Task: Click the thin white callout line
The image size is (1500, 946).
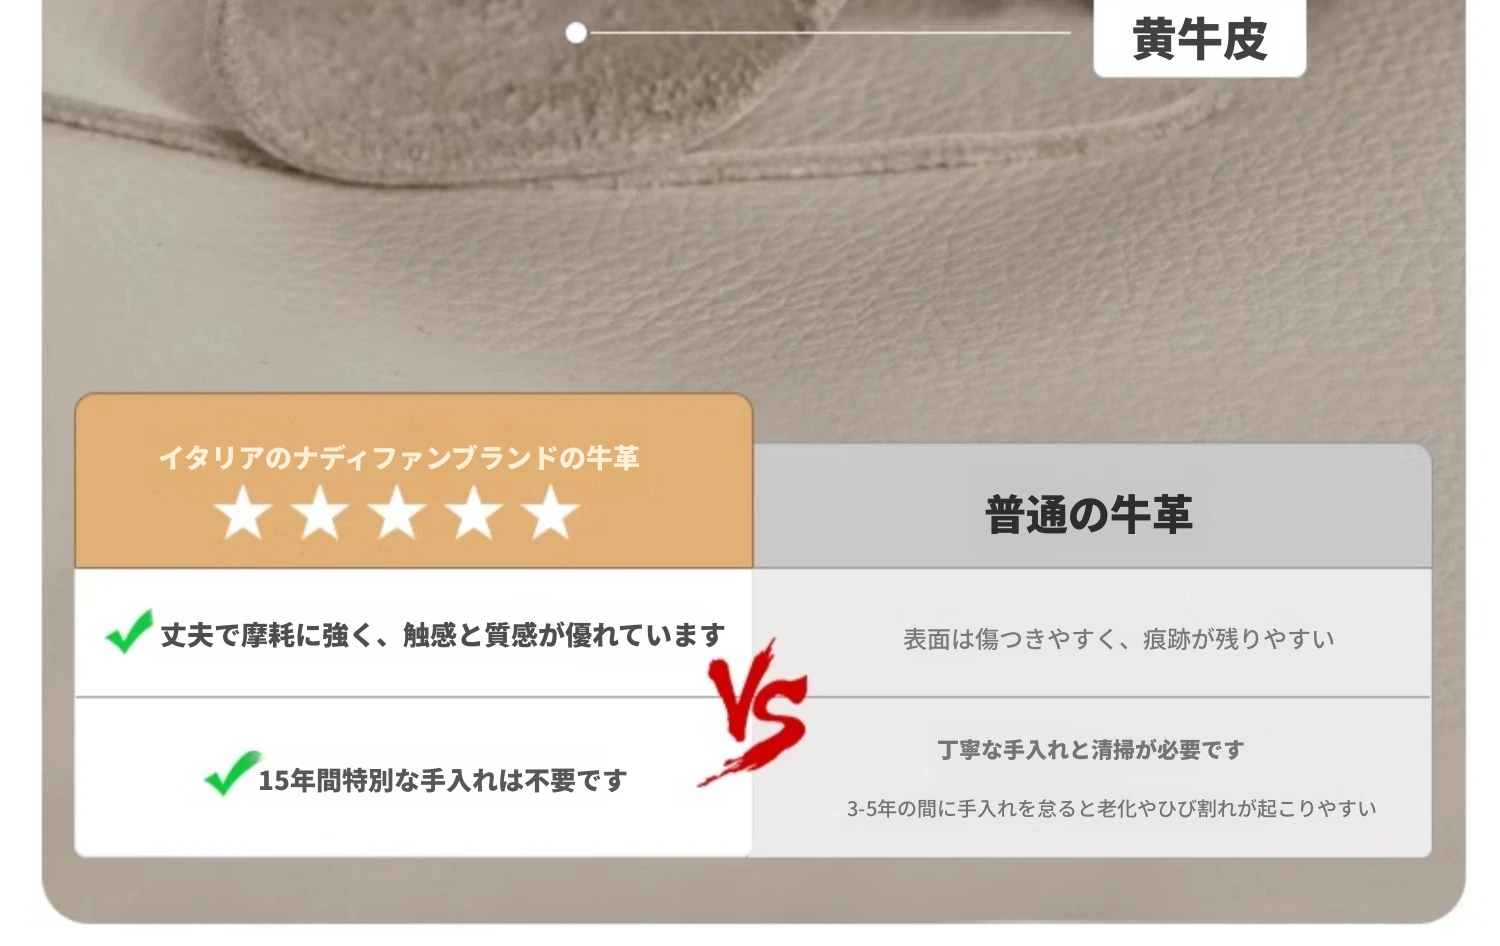Action: click(829, 33)
